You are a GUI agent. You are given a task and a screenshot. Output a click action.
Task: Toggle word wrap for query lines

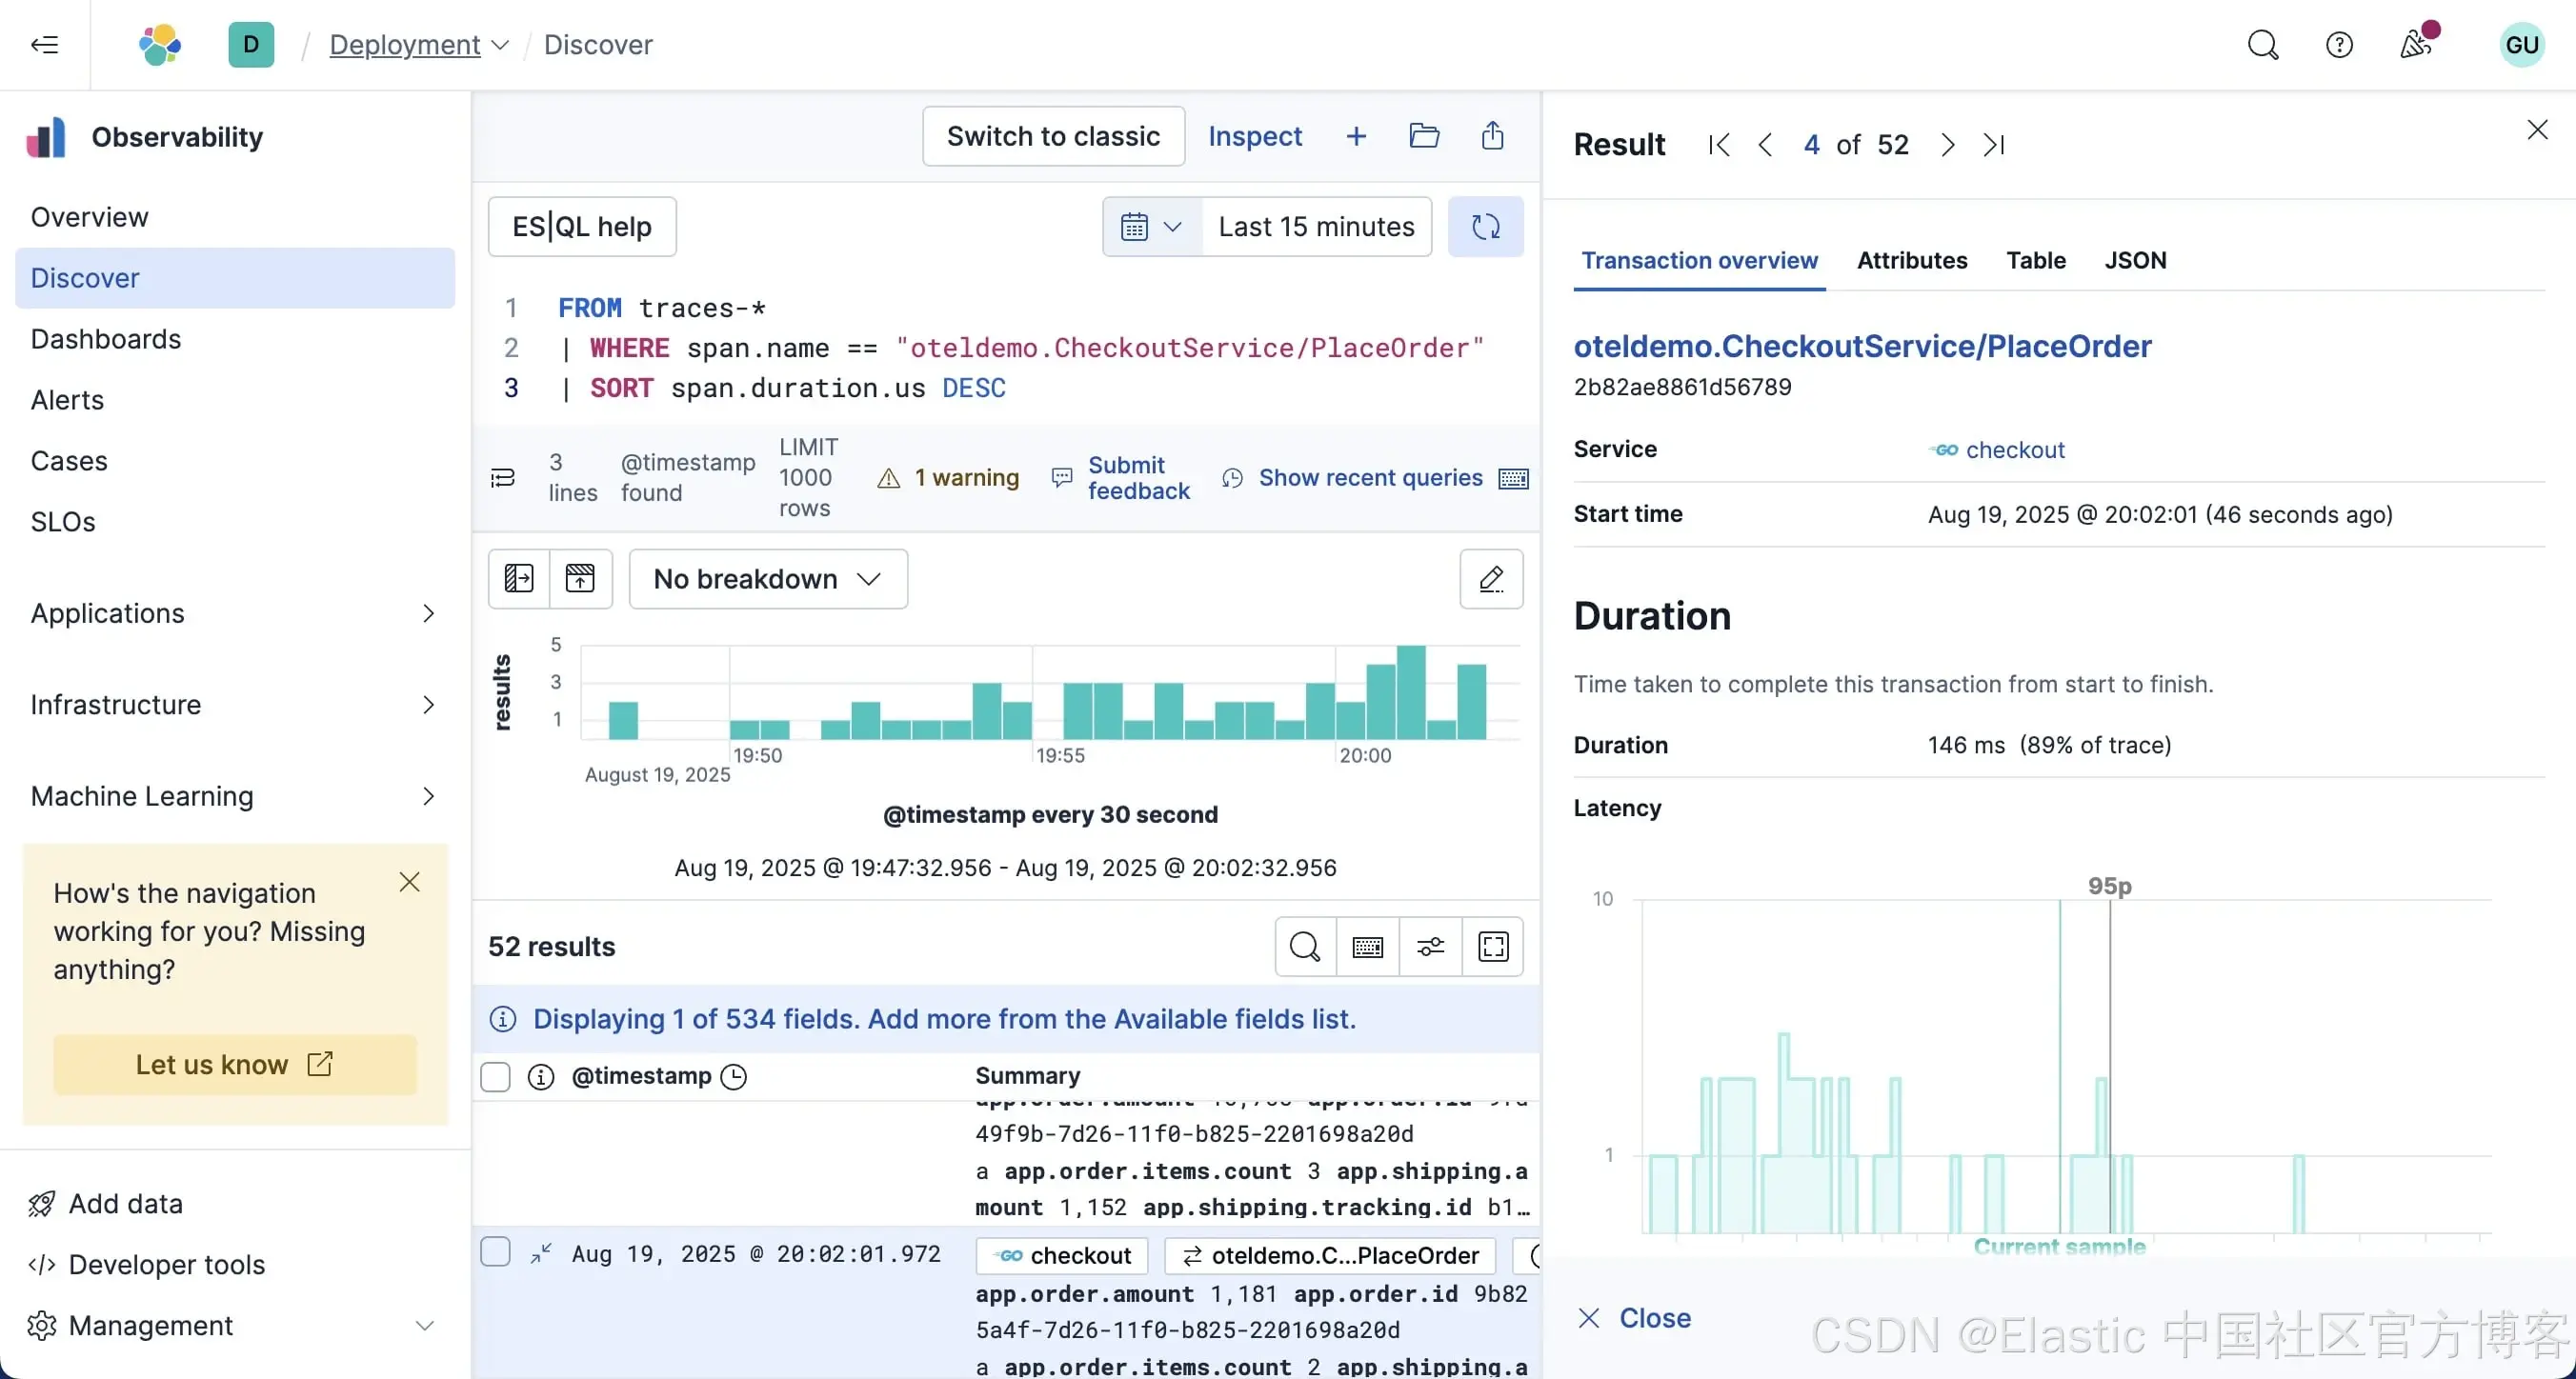pyautogui.click(x=502, y=478)
